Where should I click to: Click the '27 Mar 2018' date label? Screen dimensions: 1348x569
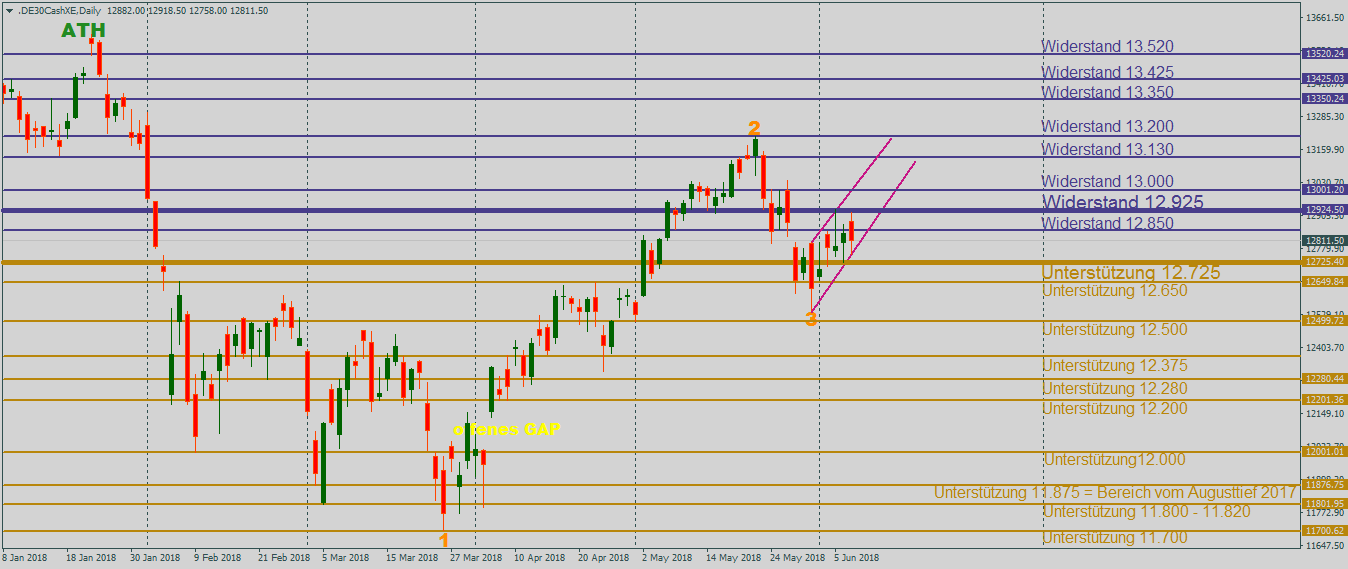(476, 558)
